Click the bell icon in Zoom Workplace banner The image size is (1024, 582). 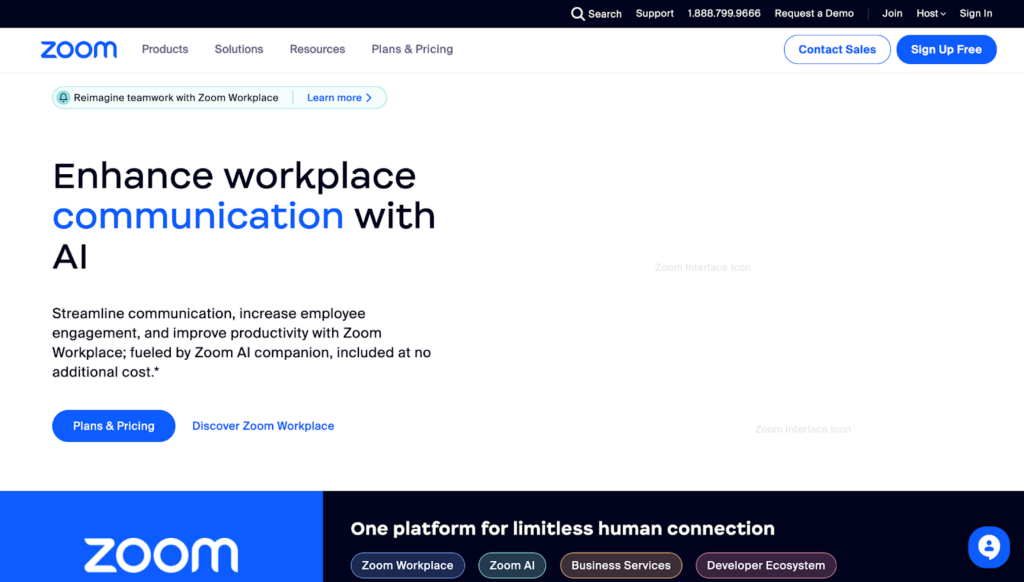coord(63,98)
